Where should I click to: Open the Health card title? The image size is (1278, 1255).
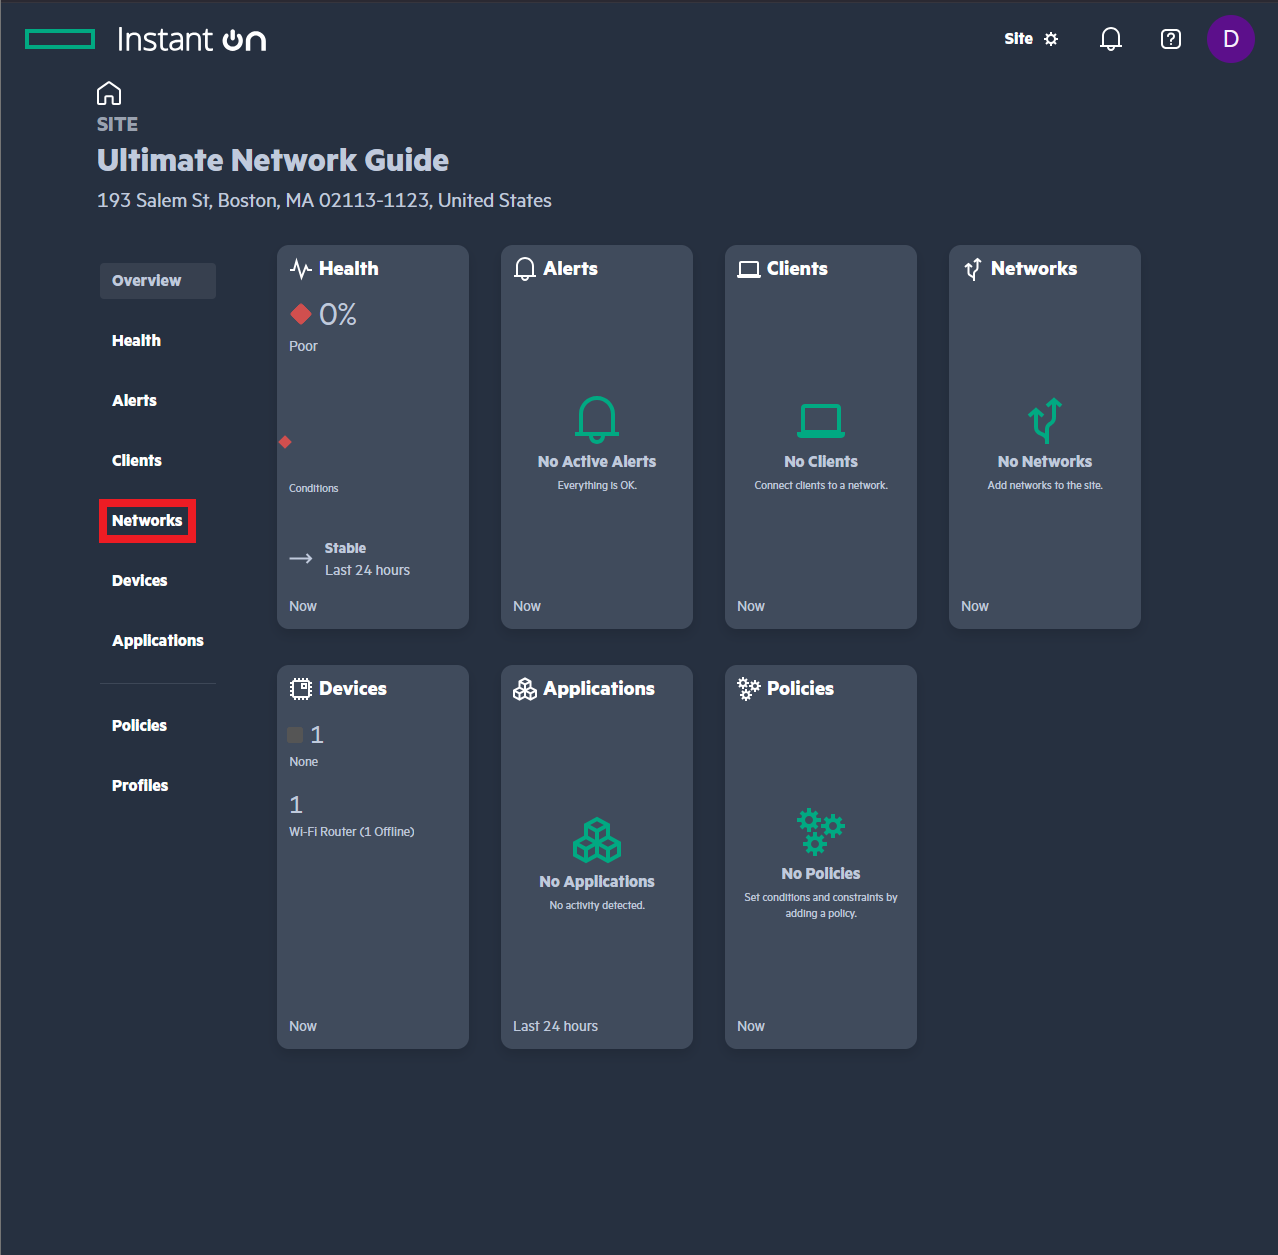click(x=349, y=269)
